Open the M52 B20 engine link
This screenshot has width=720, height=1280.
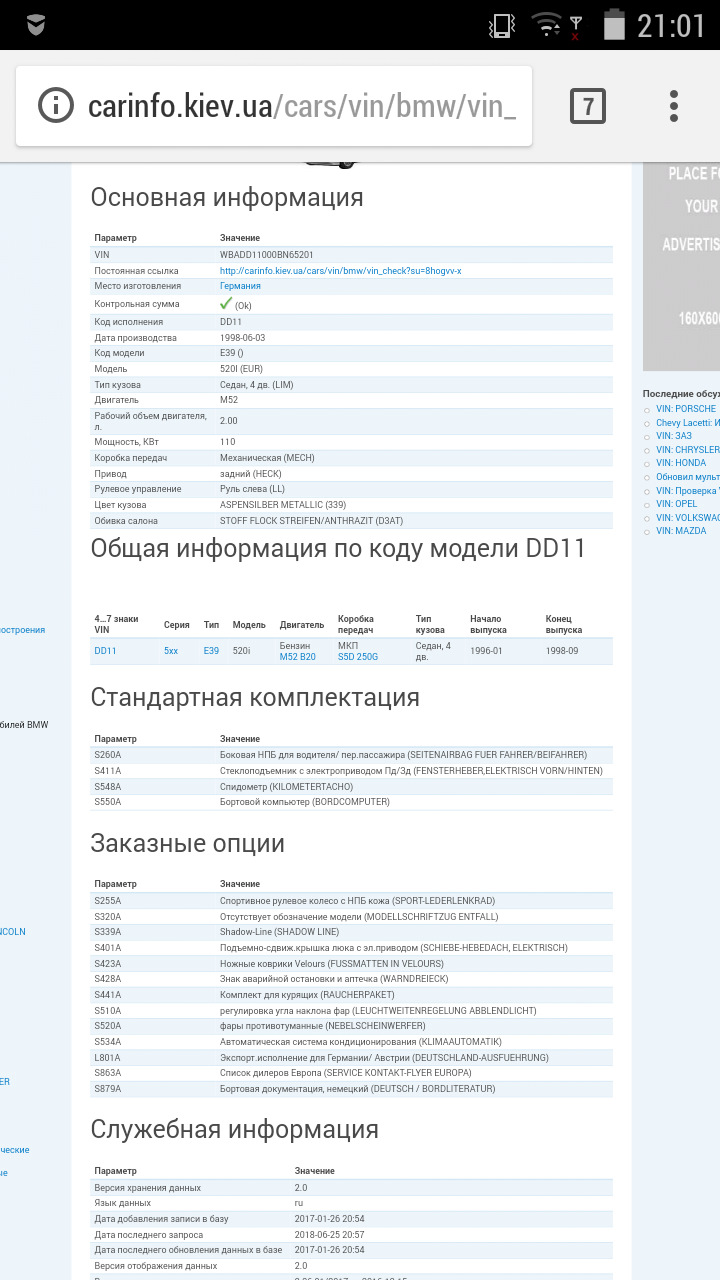click(x=297, y=657)
